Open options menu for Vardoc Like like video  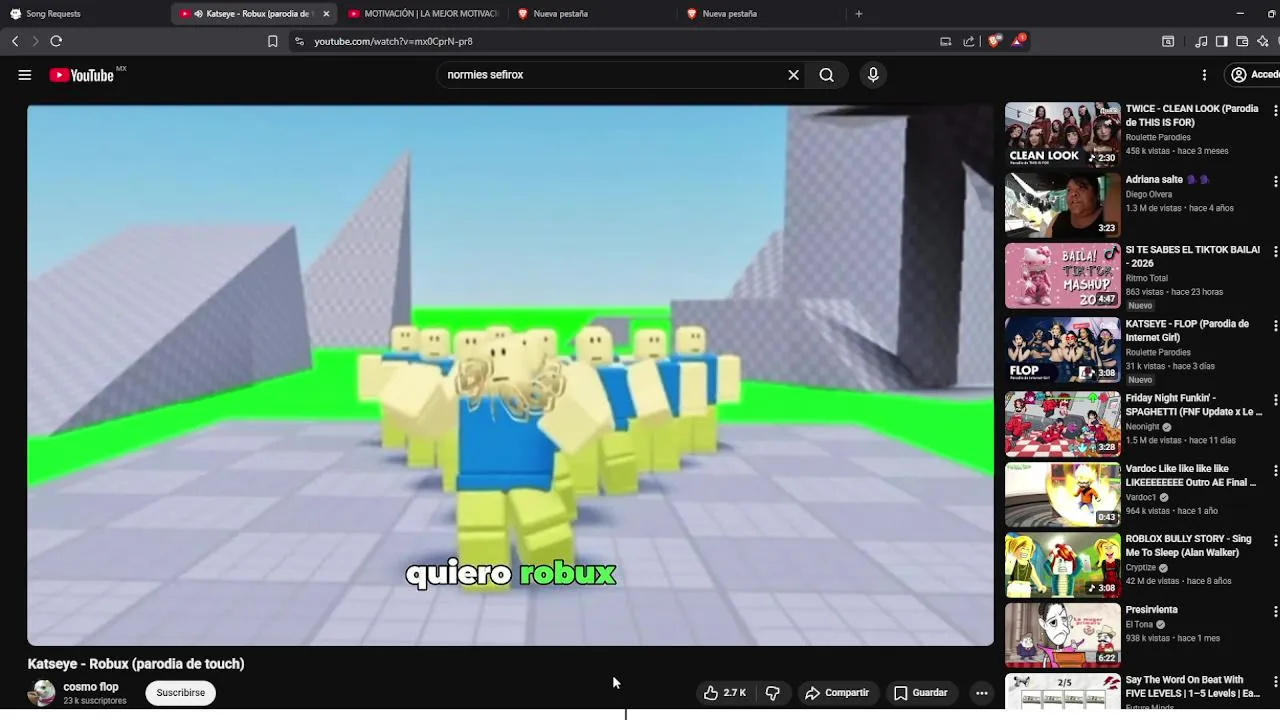tap(1275, 471)
